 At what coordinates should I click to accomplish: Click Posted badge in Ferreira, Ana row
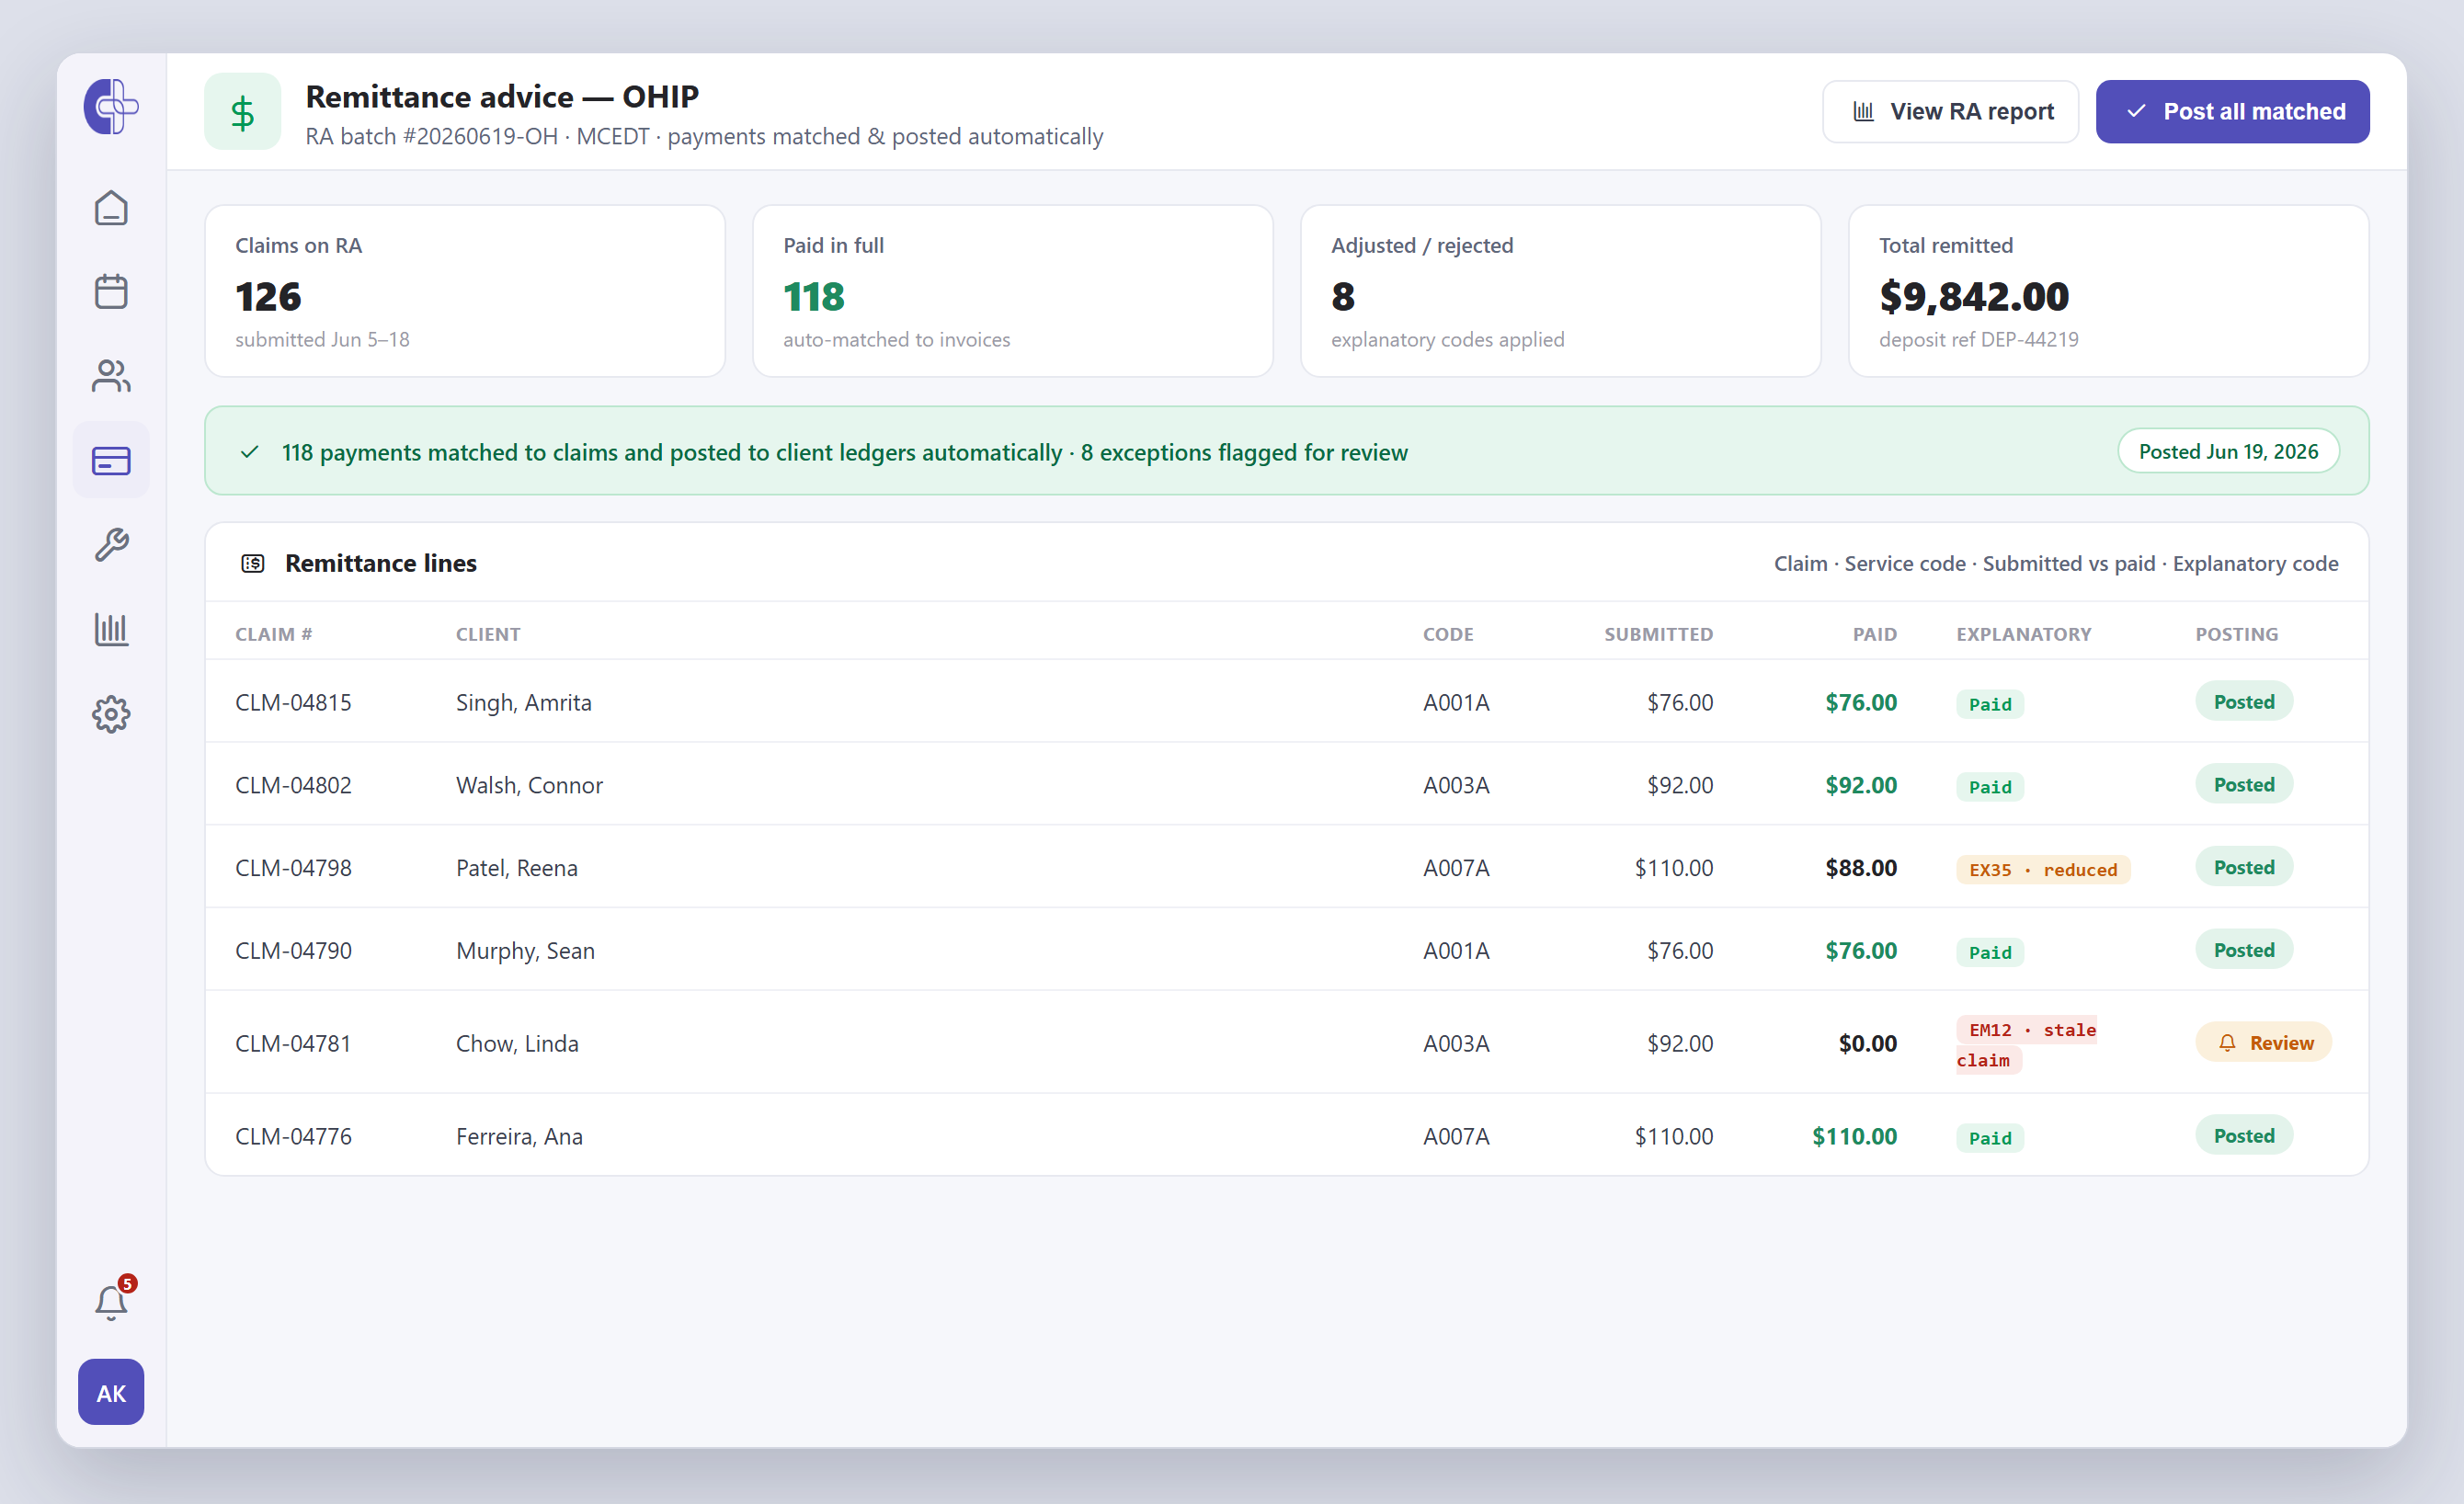(x=2244, y=1136)
